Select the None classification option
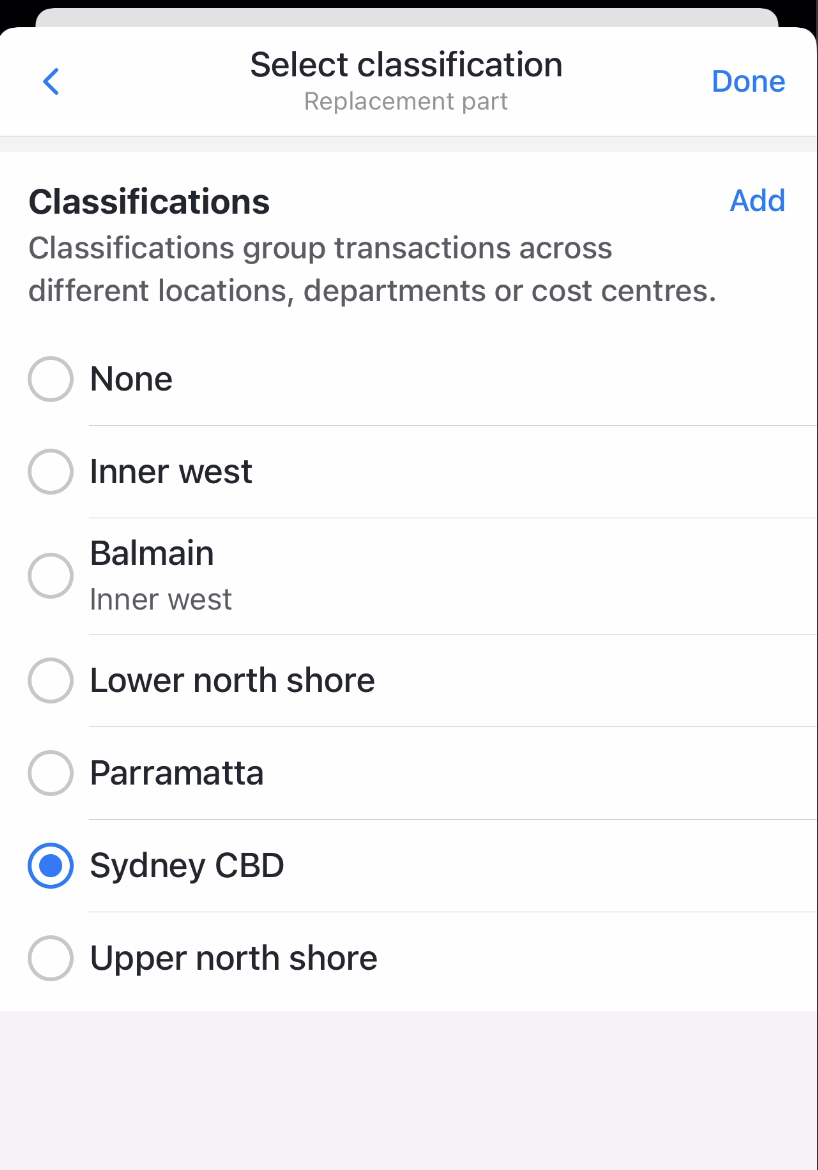Viewport: 818px width, 1170px height. click(x=50, y=379)
